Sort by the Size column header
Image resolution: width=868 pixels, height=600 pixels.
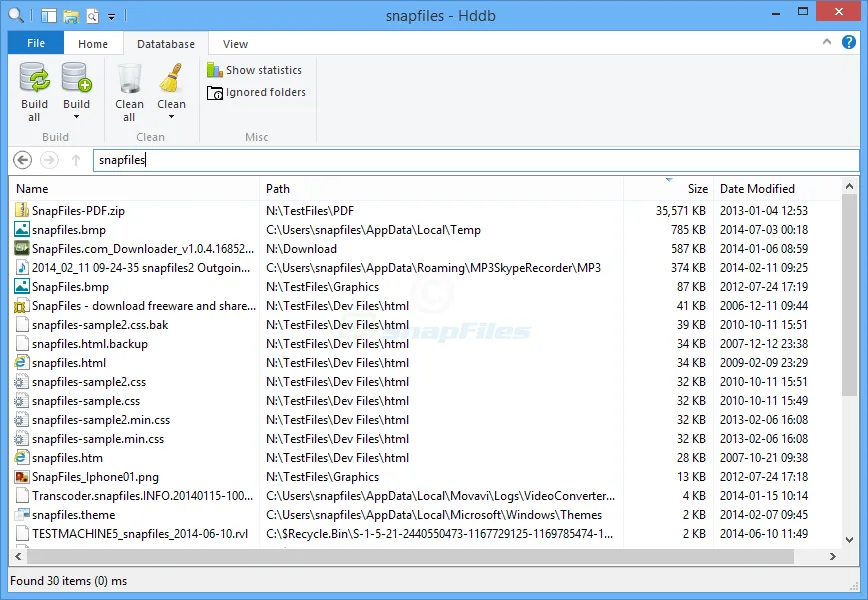(668, 189)
